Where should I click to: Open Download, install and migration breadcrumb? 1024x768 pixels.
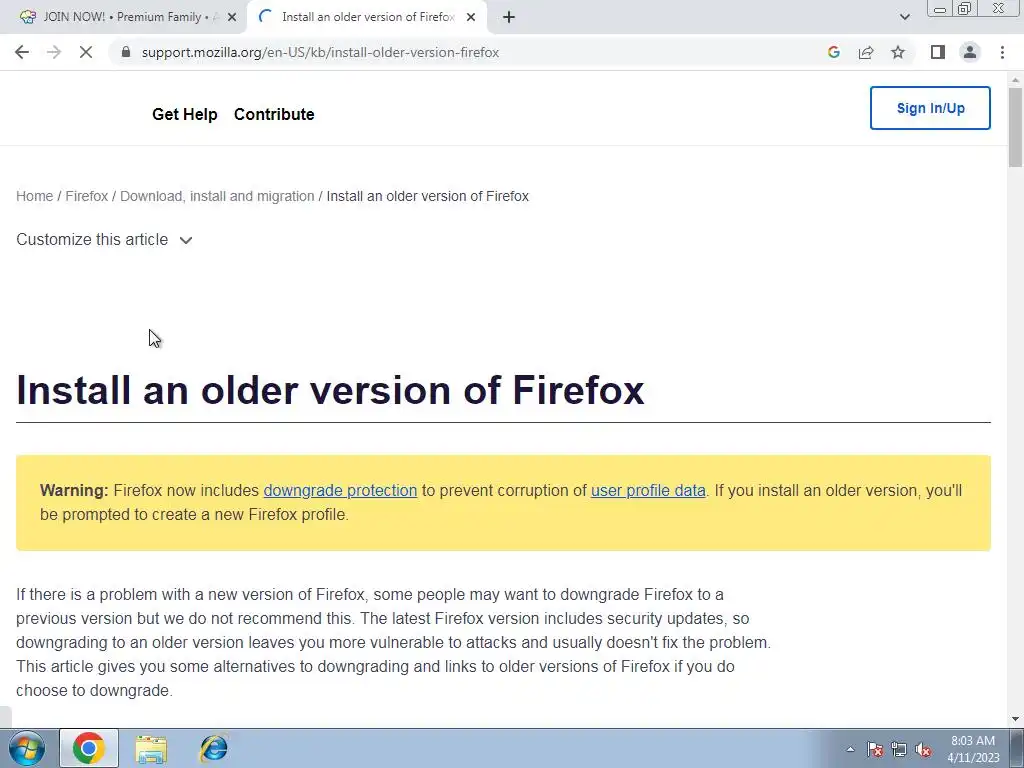coord(217,196)
